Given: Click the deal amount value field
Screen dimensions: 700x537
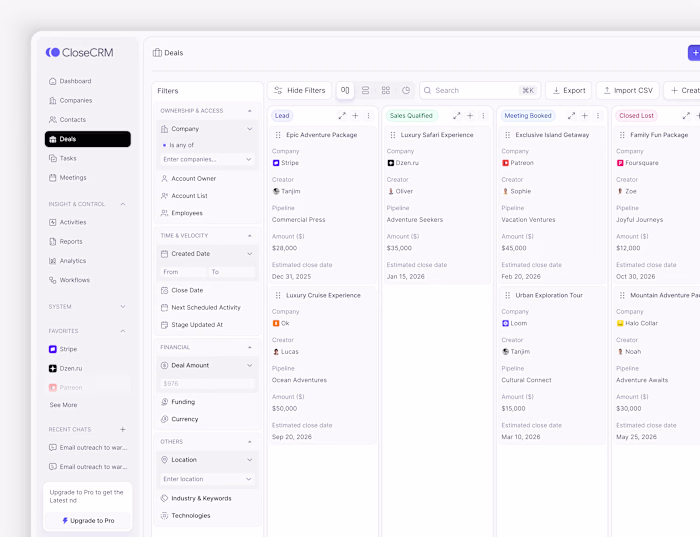Looking at the screenshot, I should [x=208, y=383].
